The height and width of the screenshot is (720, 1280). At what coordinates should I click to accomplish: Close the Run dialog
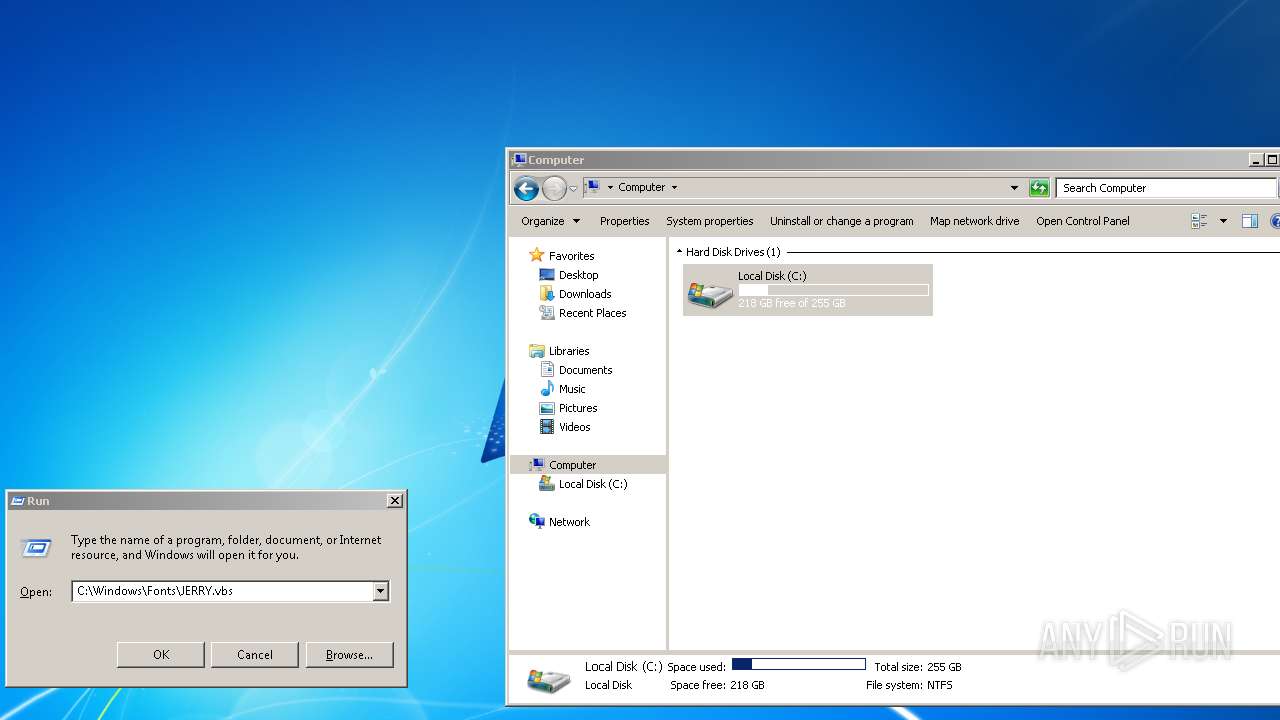[395, 500]
